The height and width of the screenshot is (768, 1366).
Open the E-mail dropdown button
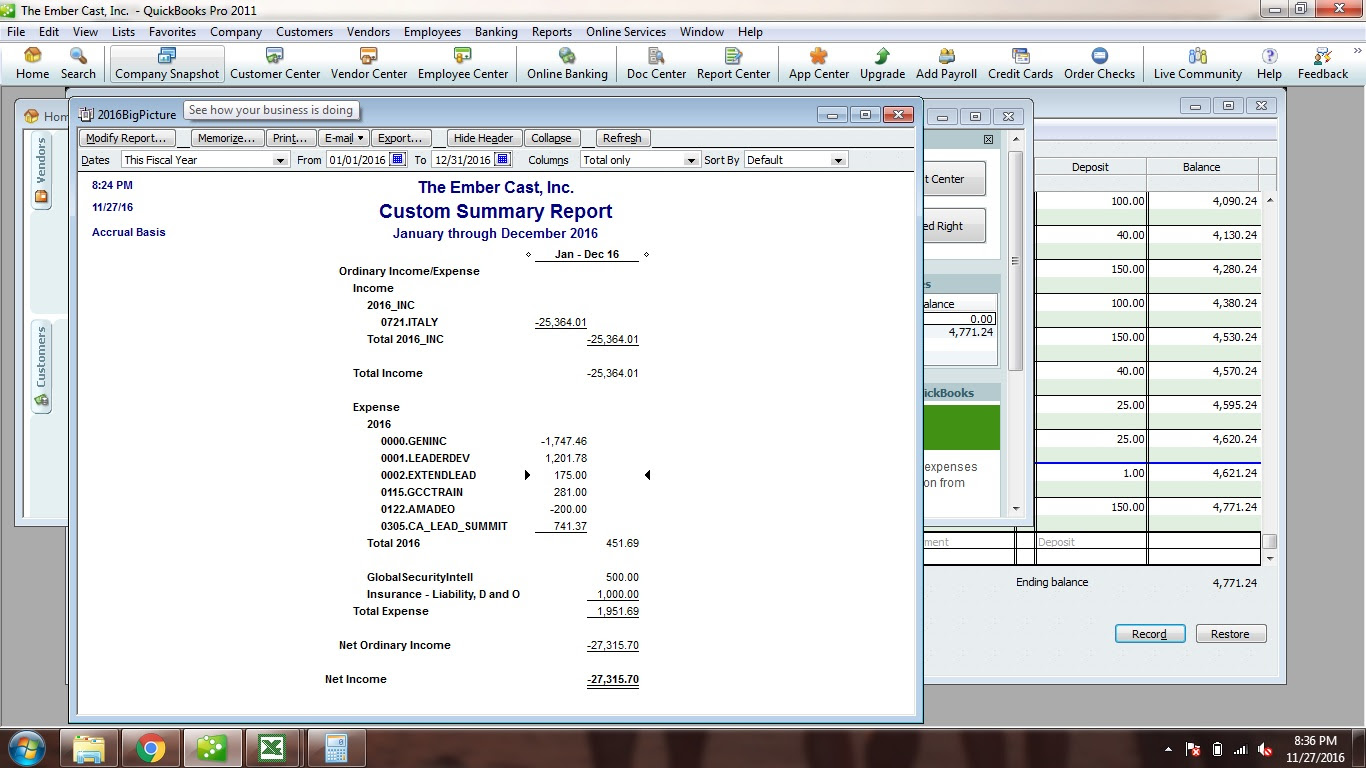tap(344, 138)
